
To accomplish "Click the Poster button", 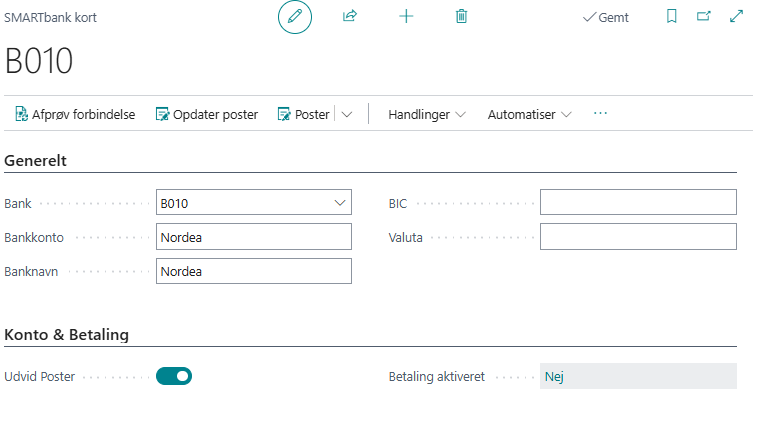I will [x=303, y=114].
